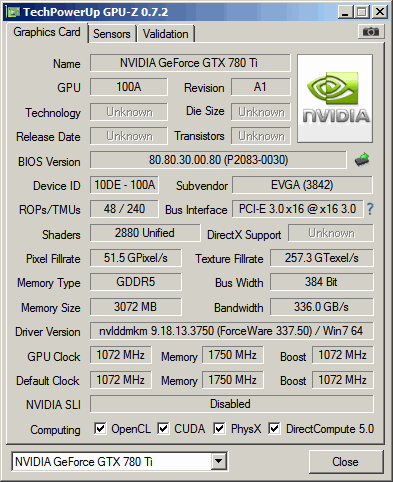This screenshot has width=393, height=482.
Task: Click the camera screenshot icon
Action: point(371,32)
